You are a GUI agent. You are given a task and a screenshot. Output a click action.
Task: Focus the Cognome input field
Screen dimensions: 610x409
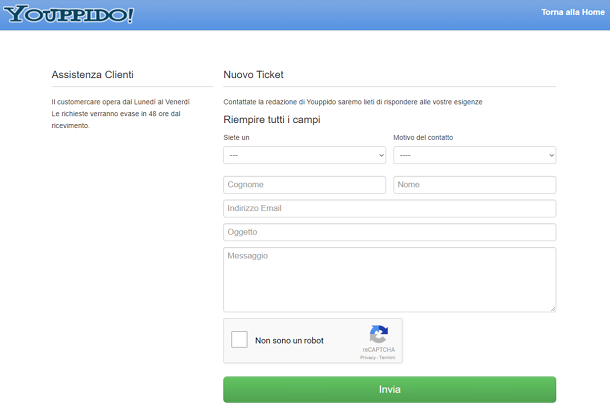click(304, 185)
